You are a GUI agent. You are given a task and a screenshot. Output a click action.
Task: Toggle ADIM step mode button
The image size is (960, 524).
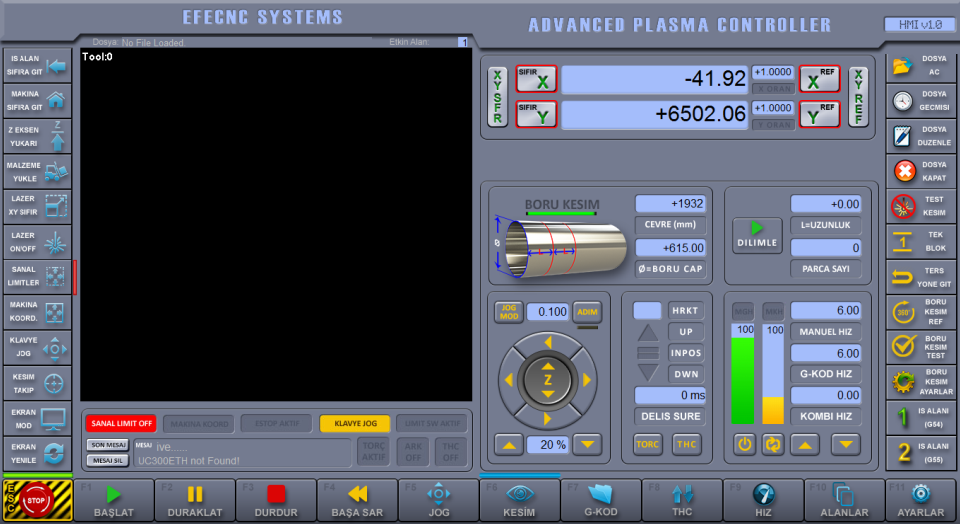click(x=587, y=312)
